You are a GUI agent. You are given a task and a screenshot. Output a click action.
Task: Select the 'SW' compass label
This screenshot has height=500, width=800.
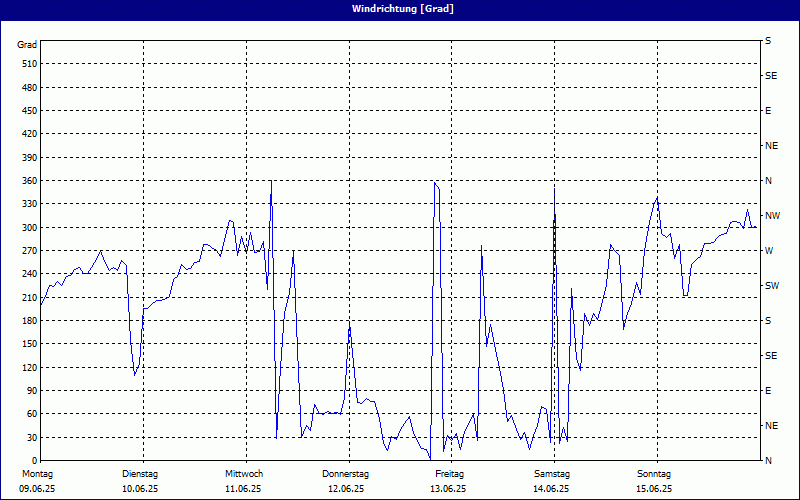772,286
